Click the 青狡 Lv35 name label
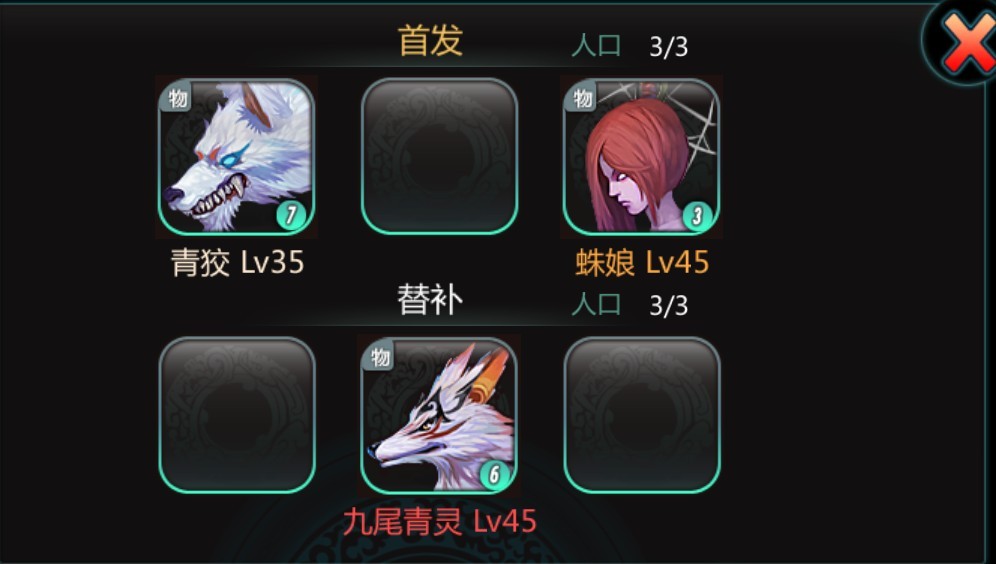 tap(238, 262)
